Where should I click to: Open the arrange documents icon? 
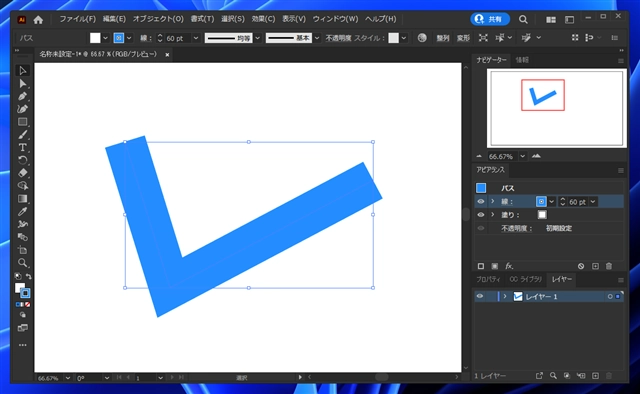tap(551, 19)
